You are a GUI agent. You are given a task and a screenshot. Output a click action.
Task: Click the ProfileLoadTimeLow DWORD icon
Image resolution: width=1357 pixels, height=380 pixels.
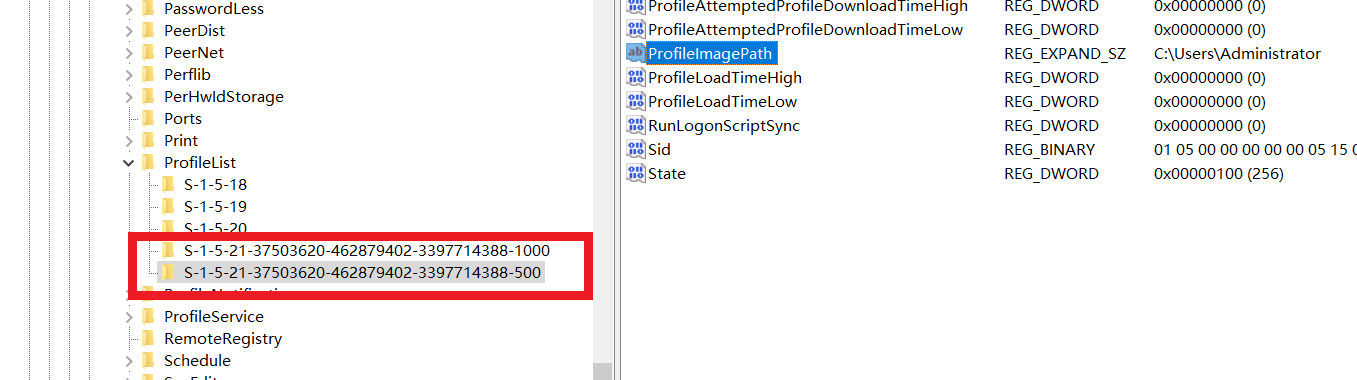coord(635,101)
